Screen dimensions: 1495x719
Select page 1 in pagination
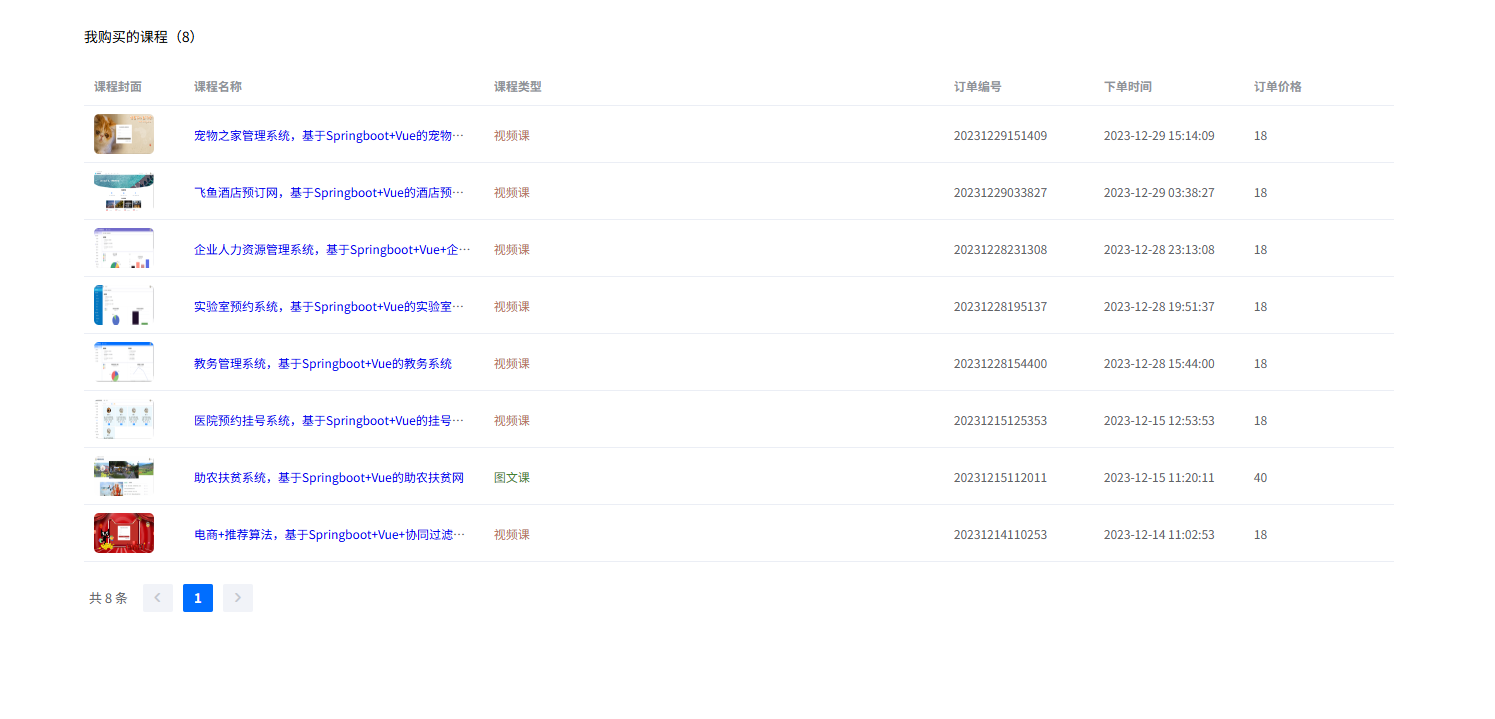click(198, 598)
